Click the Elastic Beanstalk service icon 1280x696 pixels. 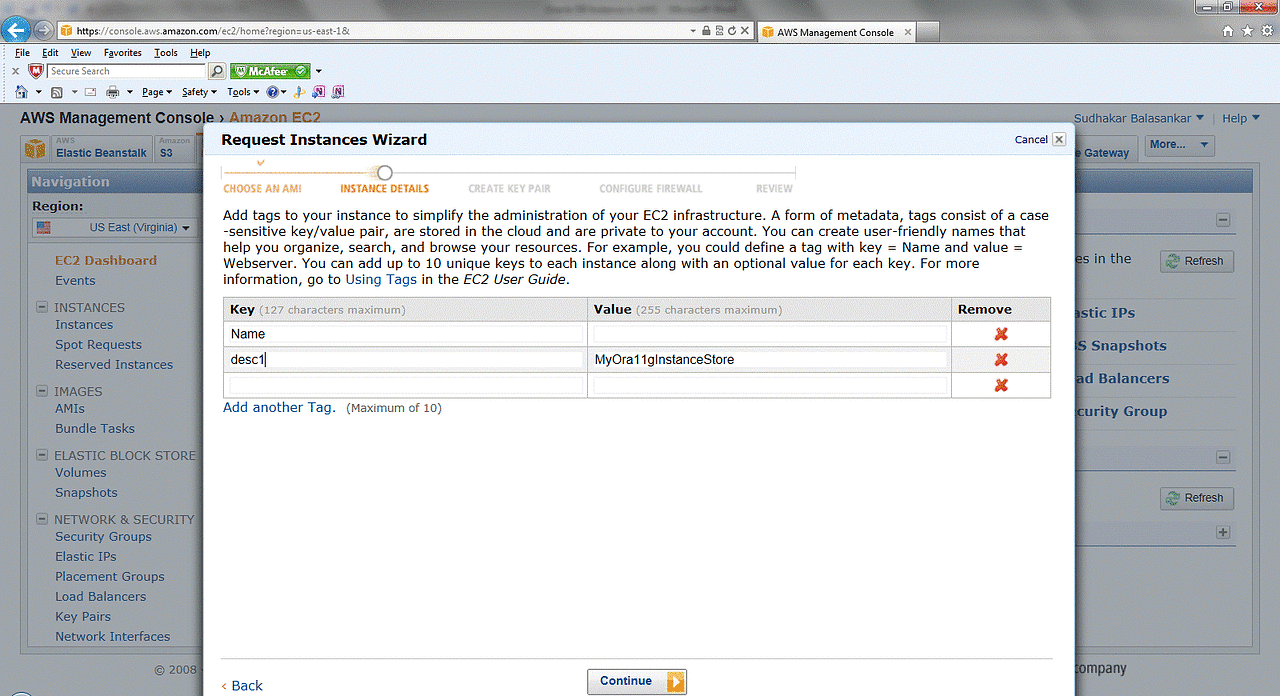coord(36,149)
